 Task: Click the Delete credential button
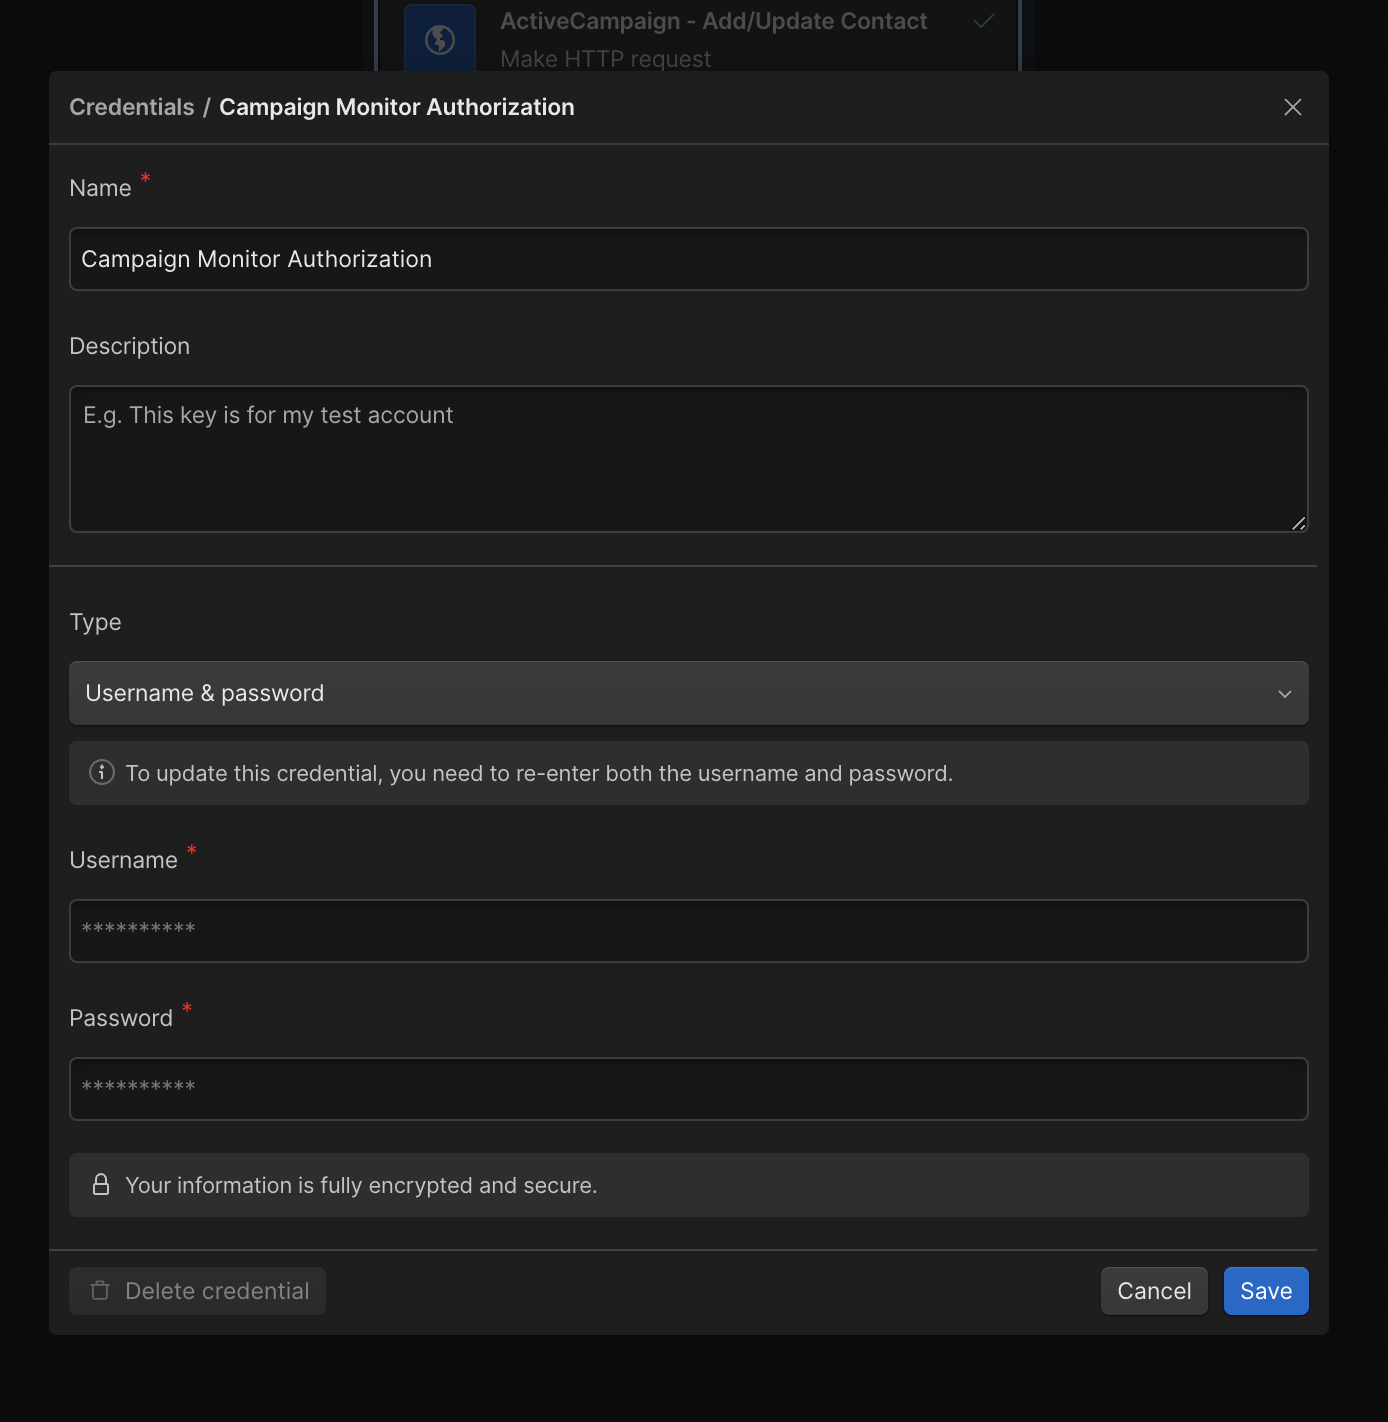(197, 1291)
